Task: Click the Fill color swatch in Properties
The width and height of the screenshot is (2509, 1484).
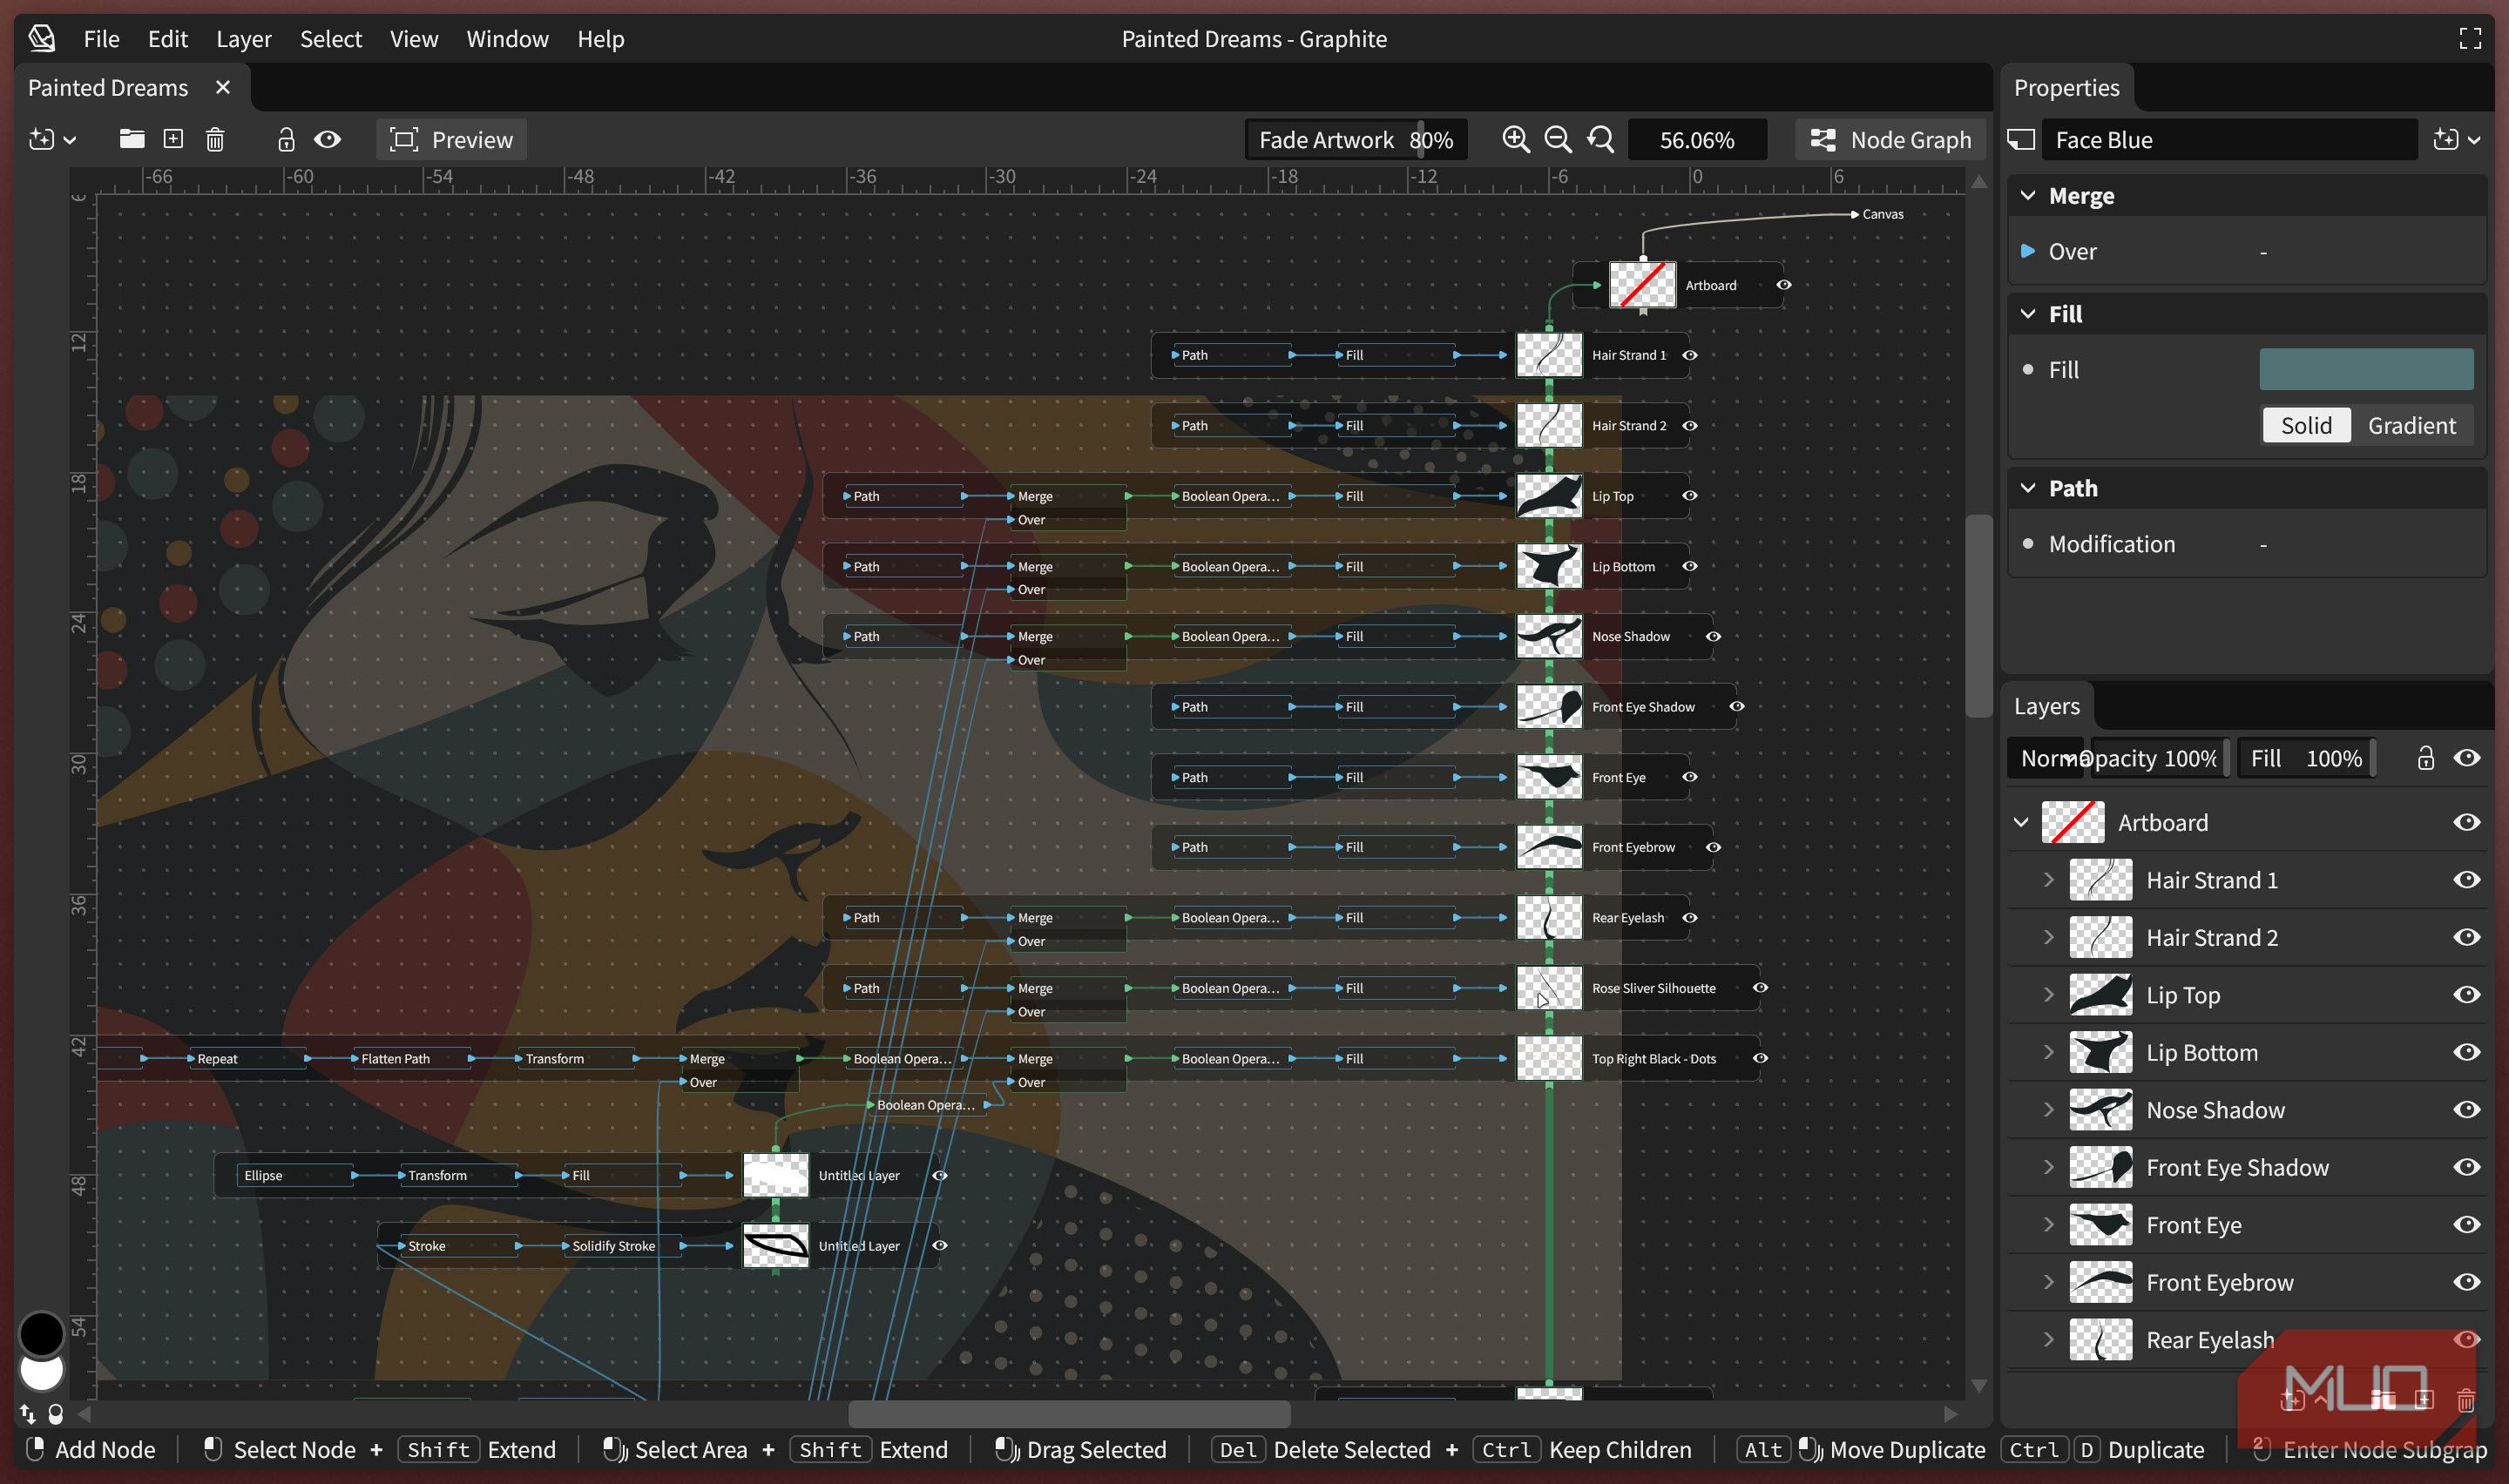Action: click(x=2365, y=369)
